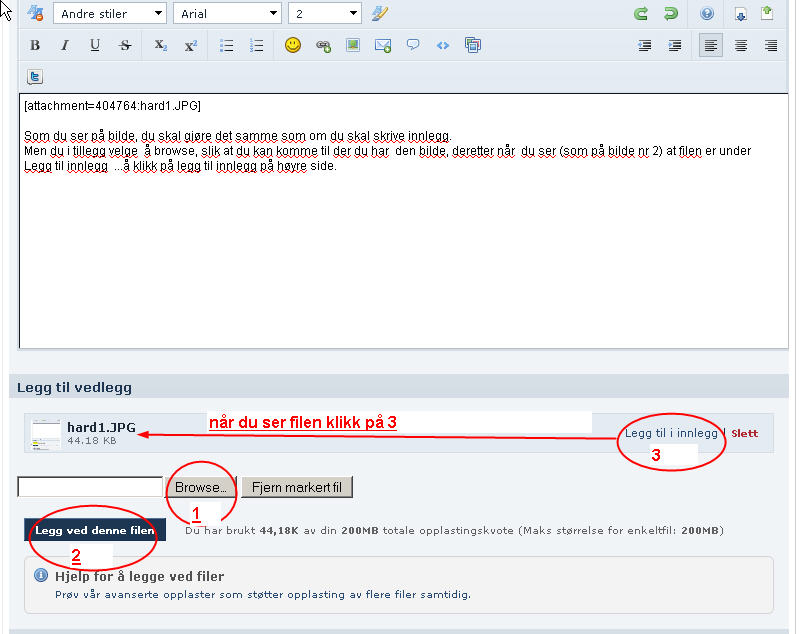
Task: Apply subscript formatting
Action: tap(161, 45)
